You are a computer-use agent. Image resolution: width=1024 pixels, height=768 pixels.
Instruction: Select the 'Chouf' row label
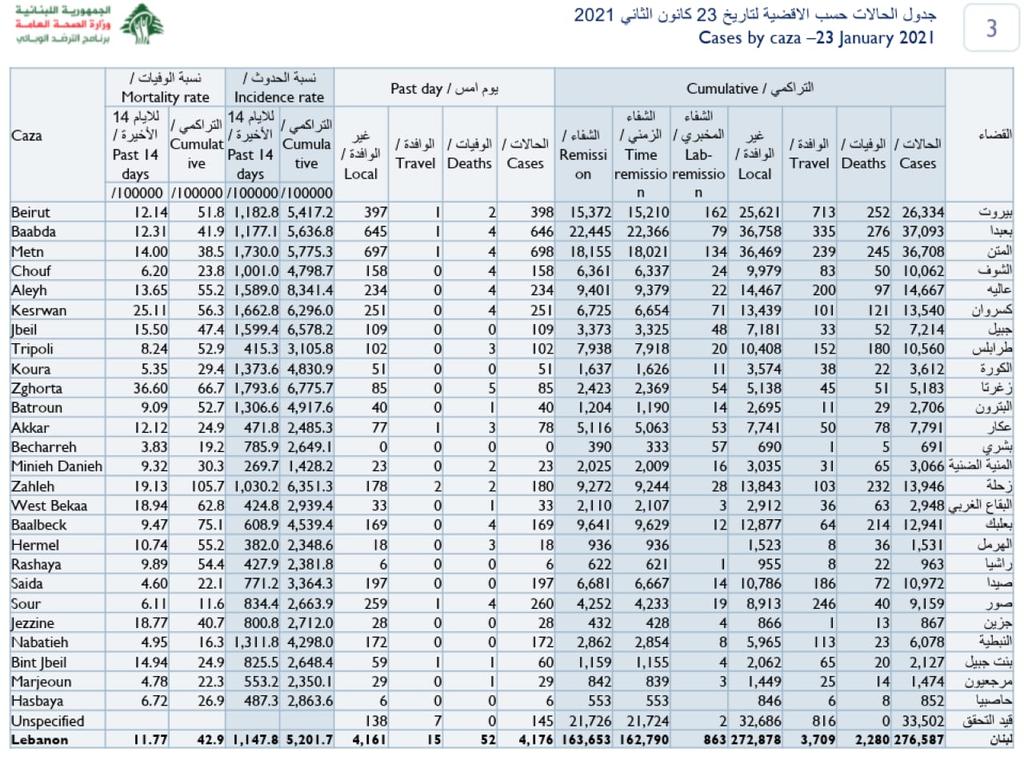coord(31,271)
